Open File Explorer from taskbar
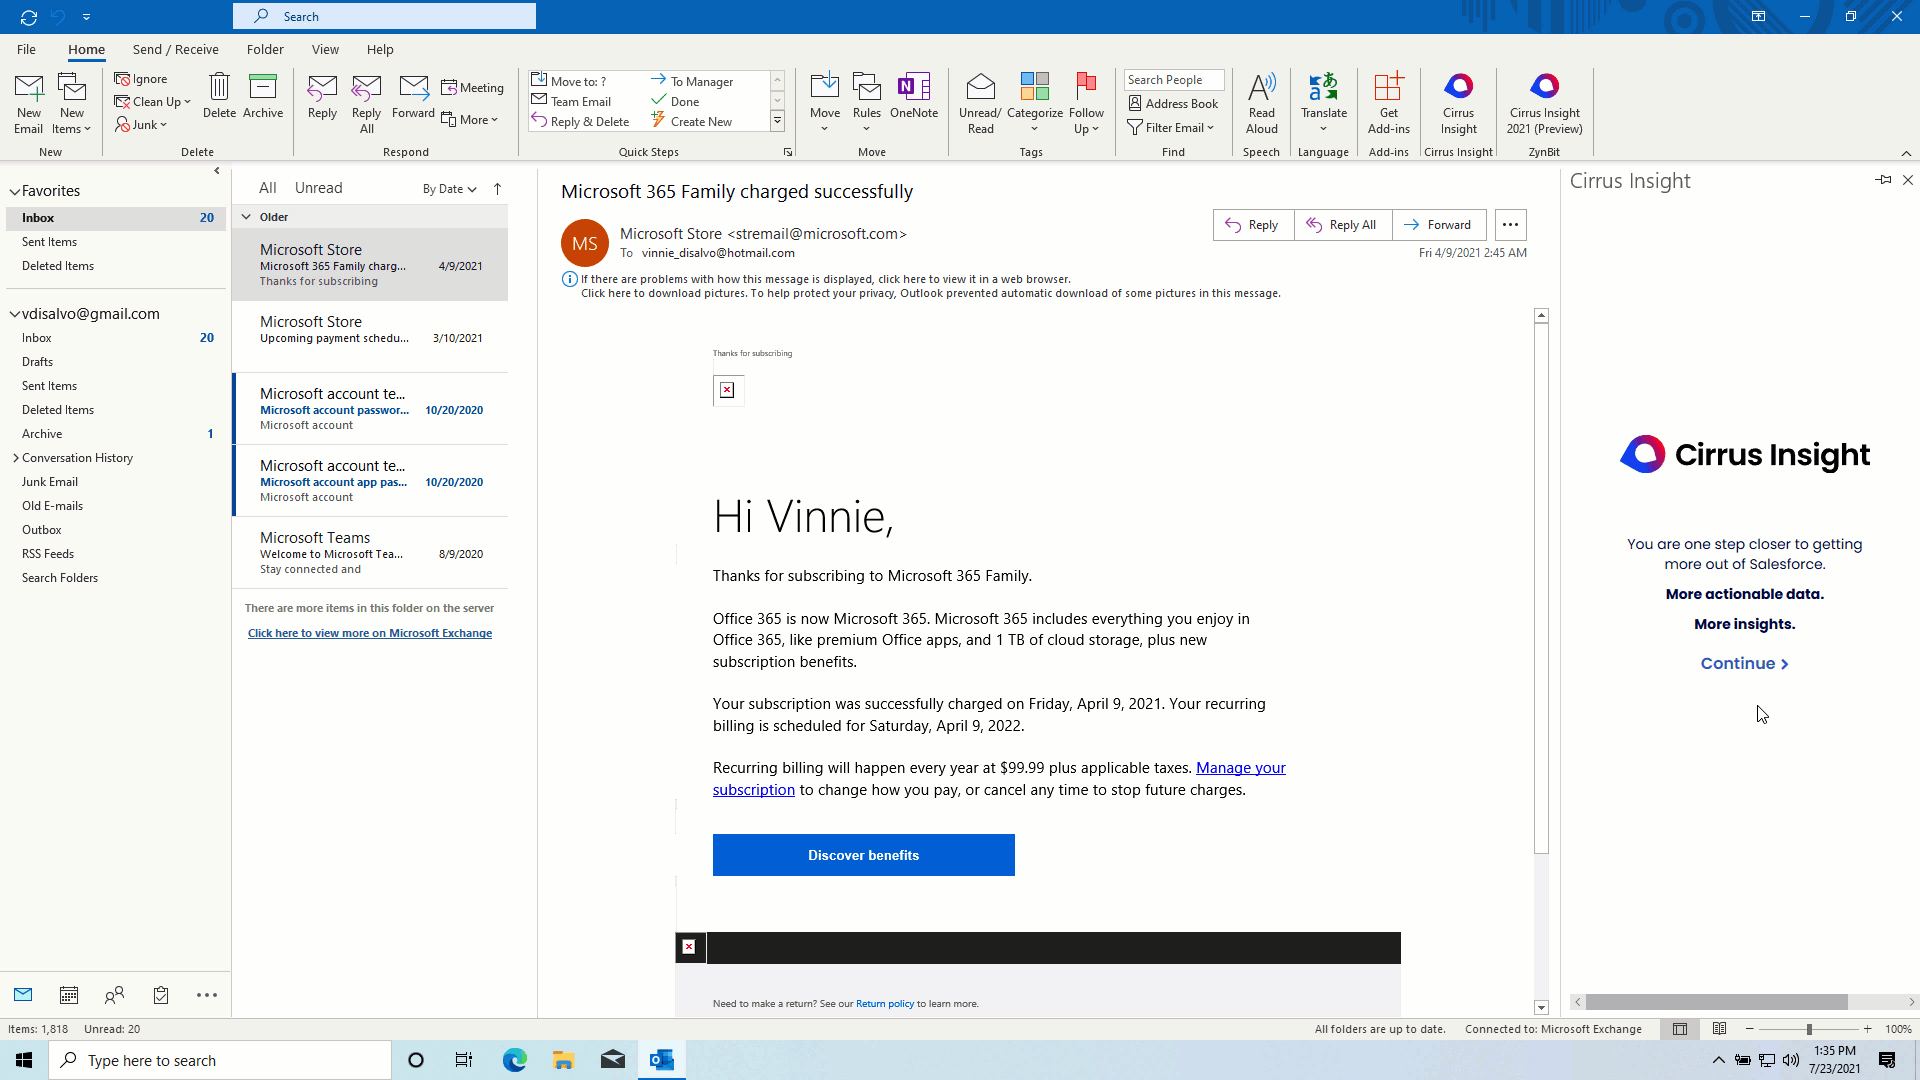This screenshot has width=1920, height=1080. (564, 1060)
